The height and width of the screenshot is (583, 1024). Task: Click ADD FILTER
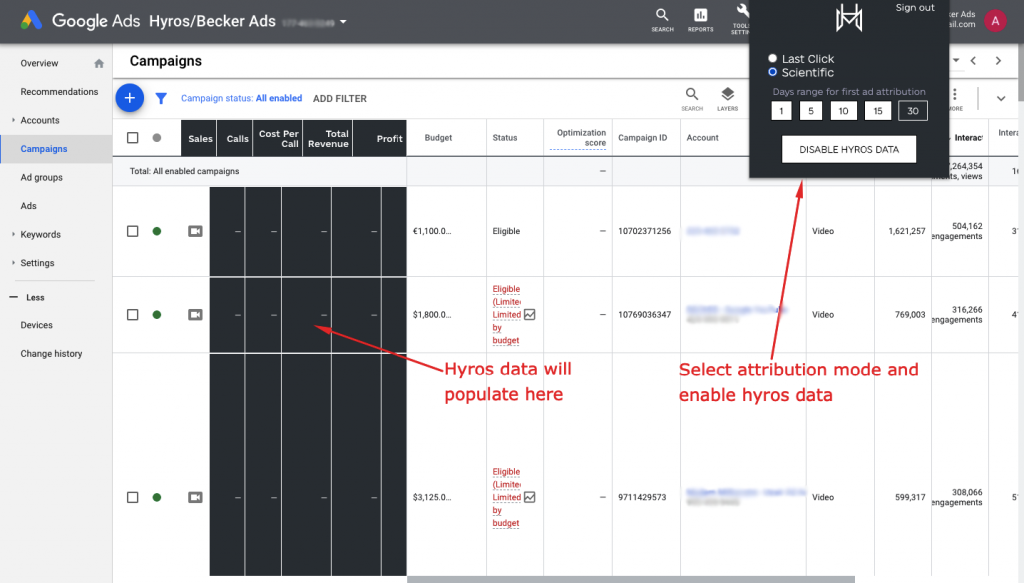(x=340, y=99)
